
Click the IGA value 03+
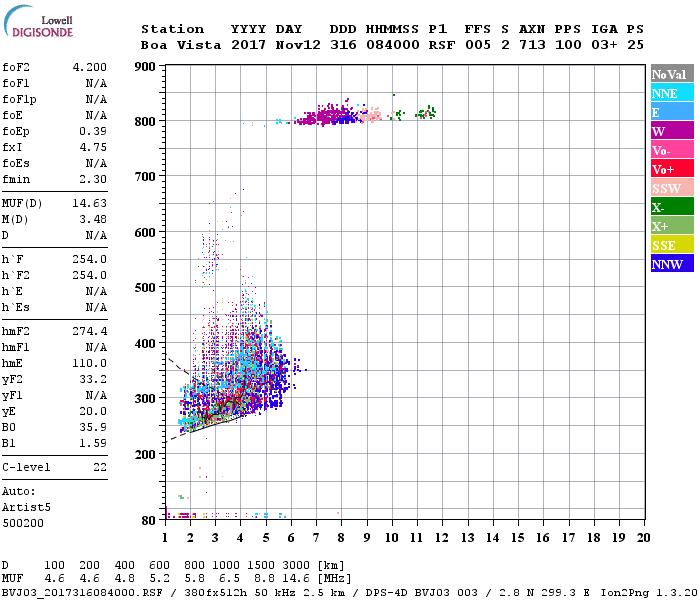[x=604, y=45]
